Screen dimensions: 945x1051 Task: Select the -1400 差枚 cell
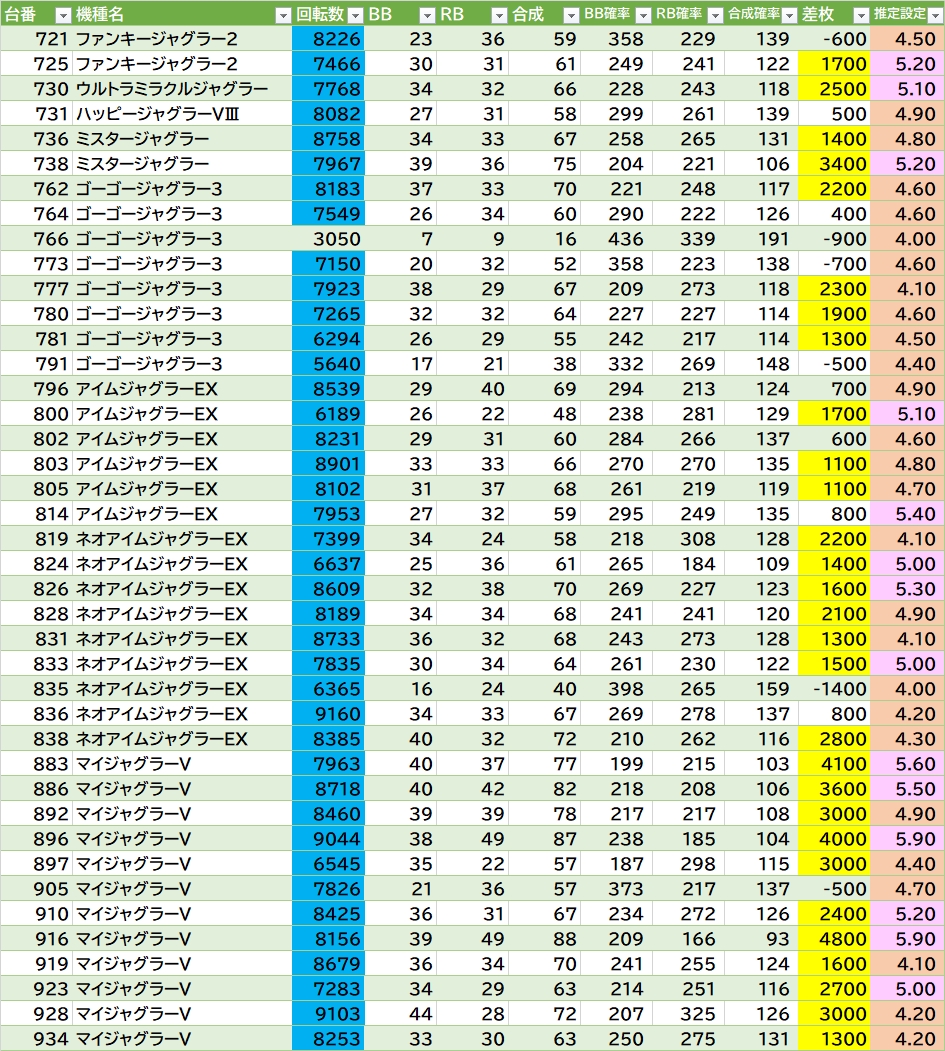tap(833, 689)
